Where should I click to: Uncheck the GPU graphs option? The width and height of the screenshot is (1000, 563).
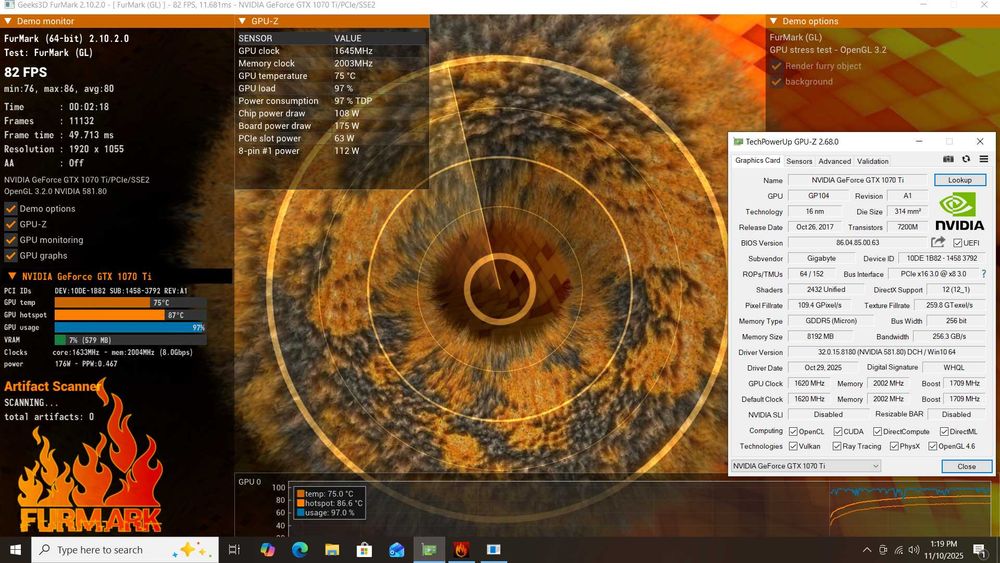click(11, 255)
